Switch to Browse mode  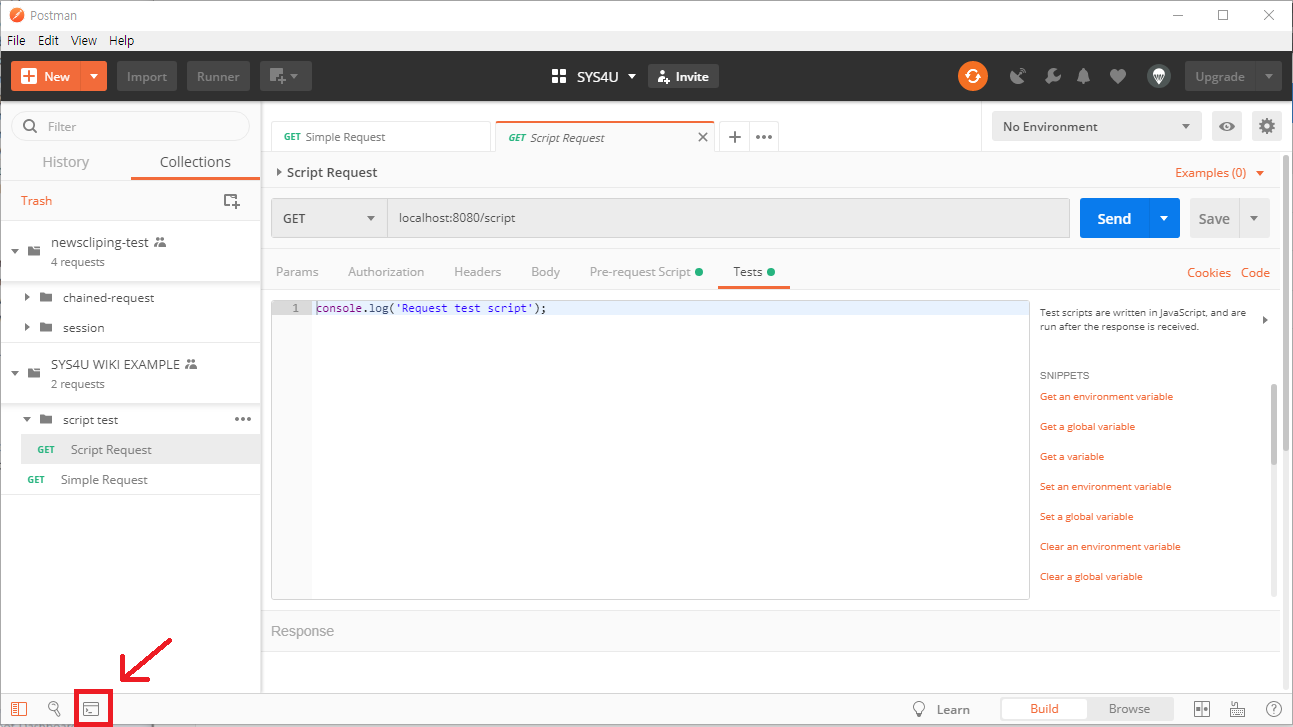click(1129, 709)
